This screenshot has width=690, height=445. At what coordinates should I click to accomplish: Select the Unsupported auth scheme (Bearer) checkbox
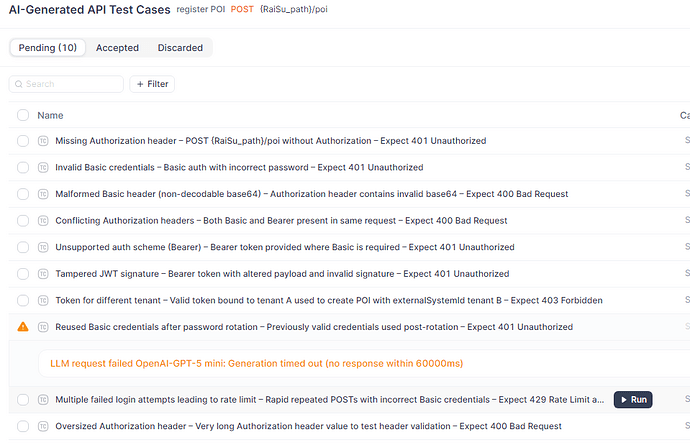pos(23,247)
